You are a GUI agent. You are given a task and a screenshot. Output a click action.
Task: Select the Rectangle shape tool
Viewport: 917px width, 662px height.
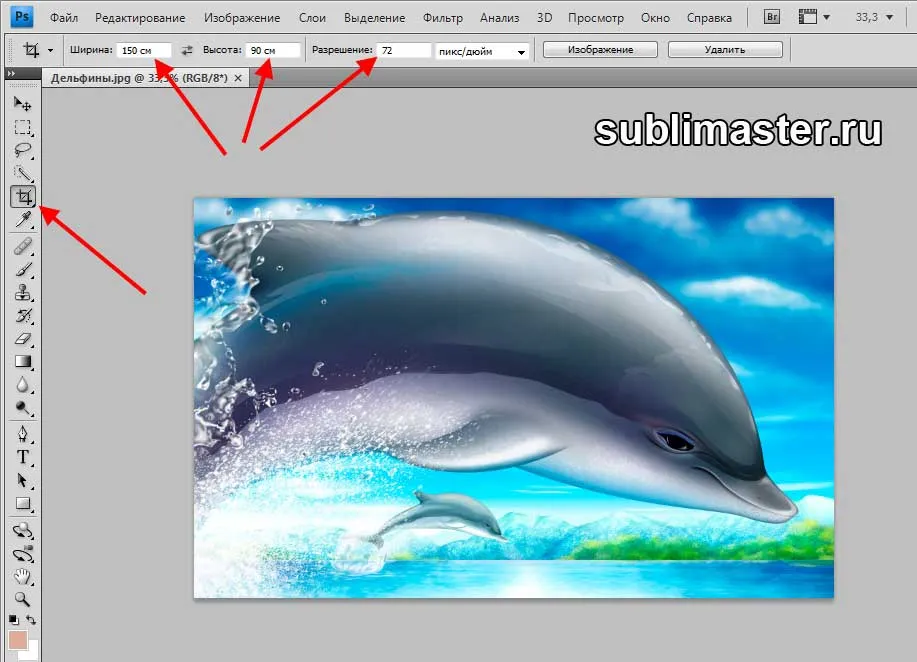click(22, 504)
